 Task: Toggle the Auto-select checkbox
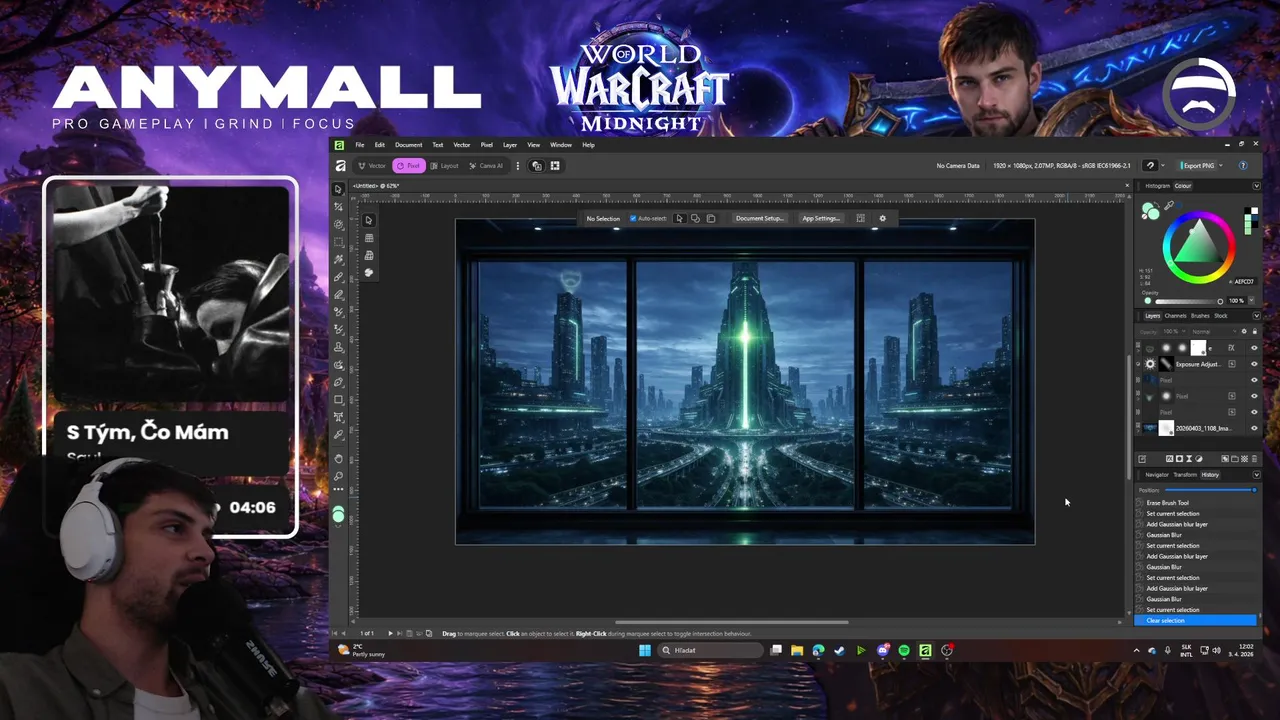633,218
